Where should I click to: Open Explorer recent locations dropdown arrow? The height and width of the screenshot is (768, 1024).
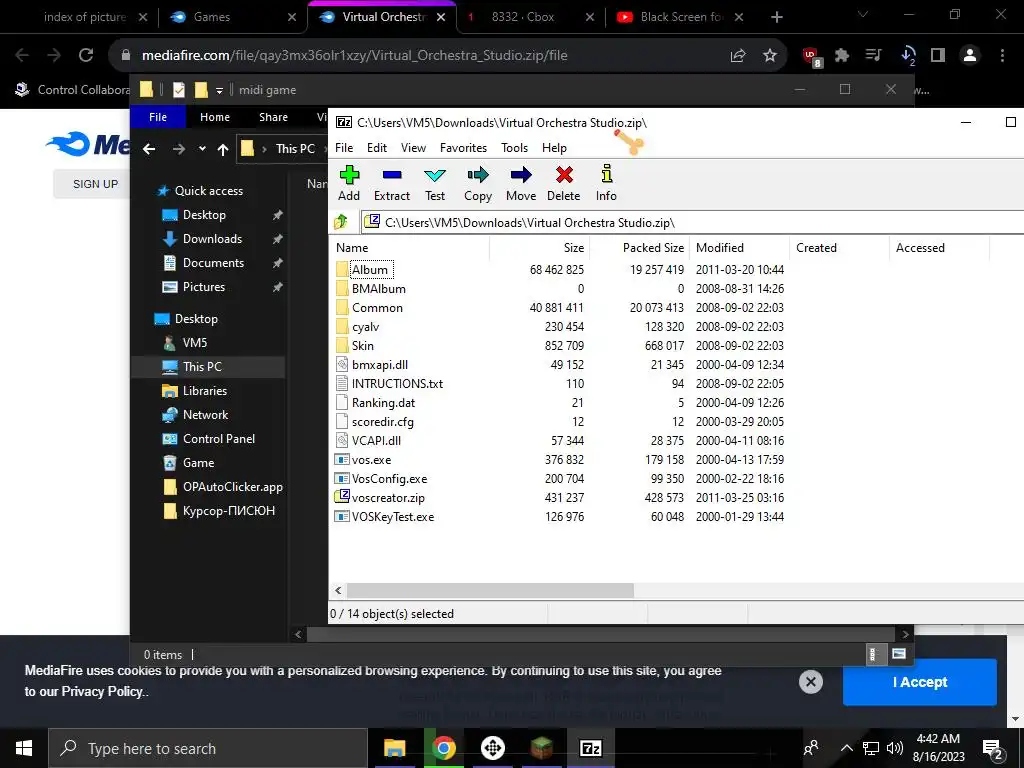click(202, 149)
